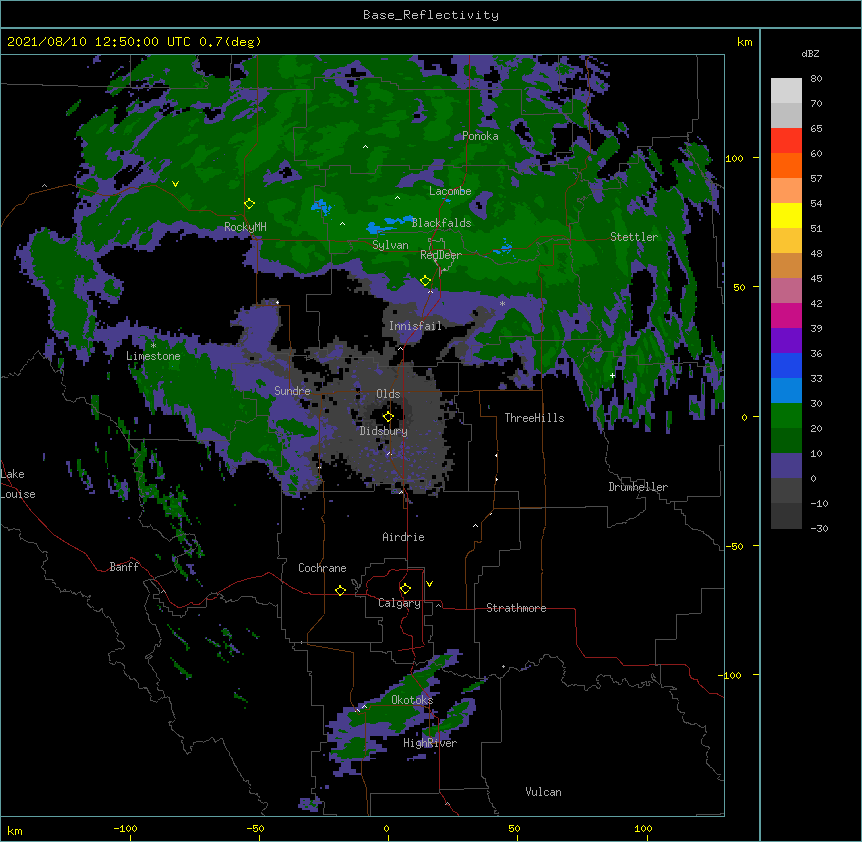The width and height of the screenshot is (862, 842).
Task: Click the km unit label at top right
Action: 744,42
